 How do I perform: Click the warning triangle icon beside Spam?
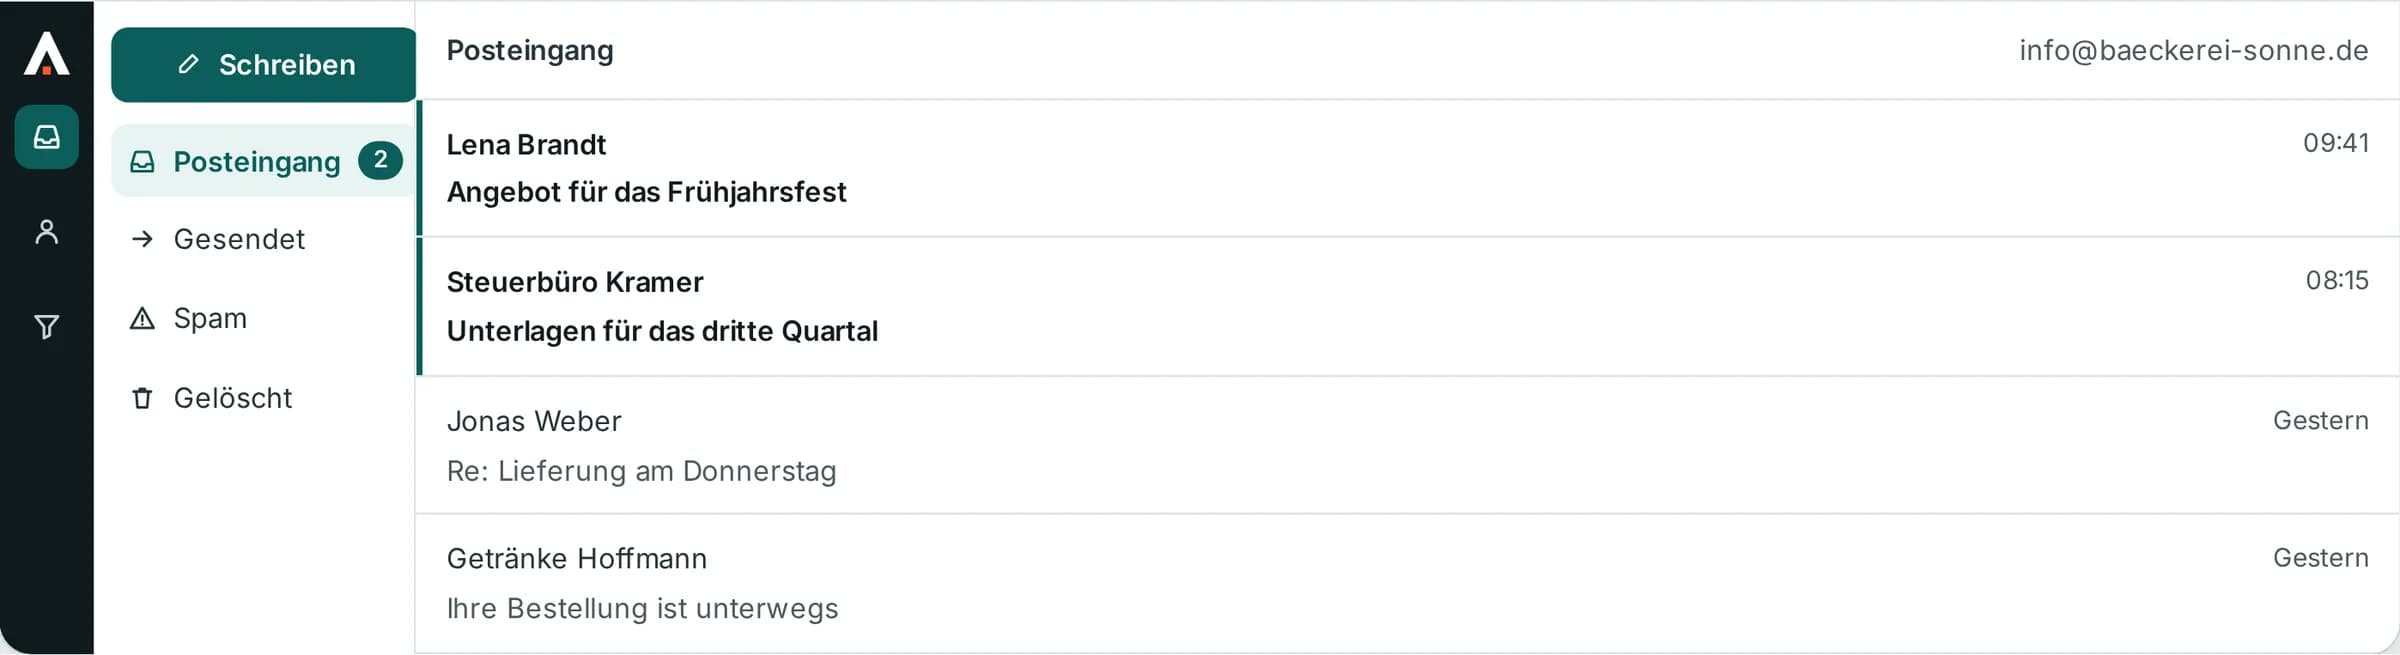143,318
